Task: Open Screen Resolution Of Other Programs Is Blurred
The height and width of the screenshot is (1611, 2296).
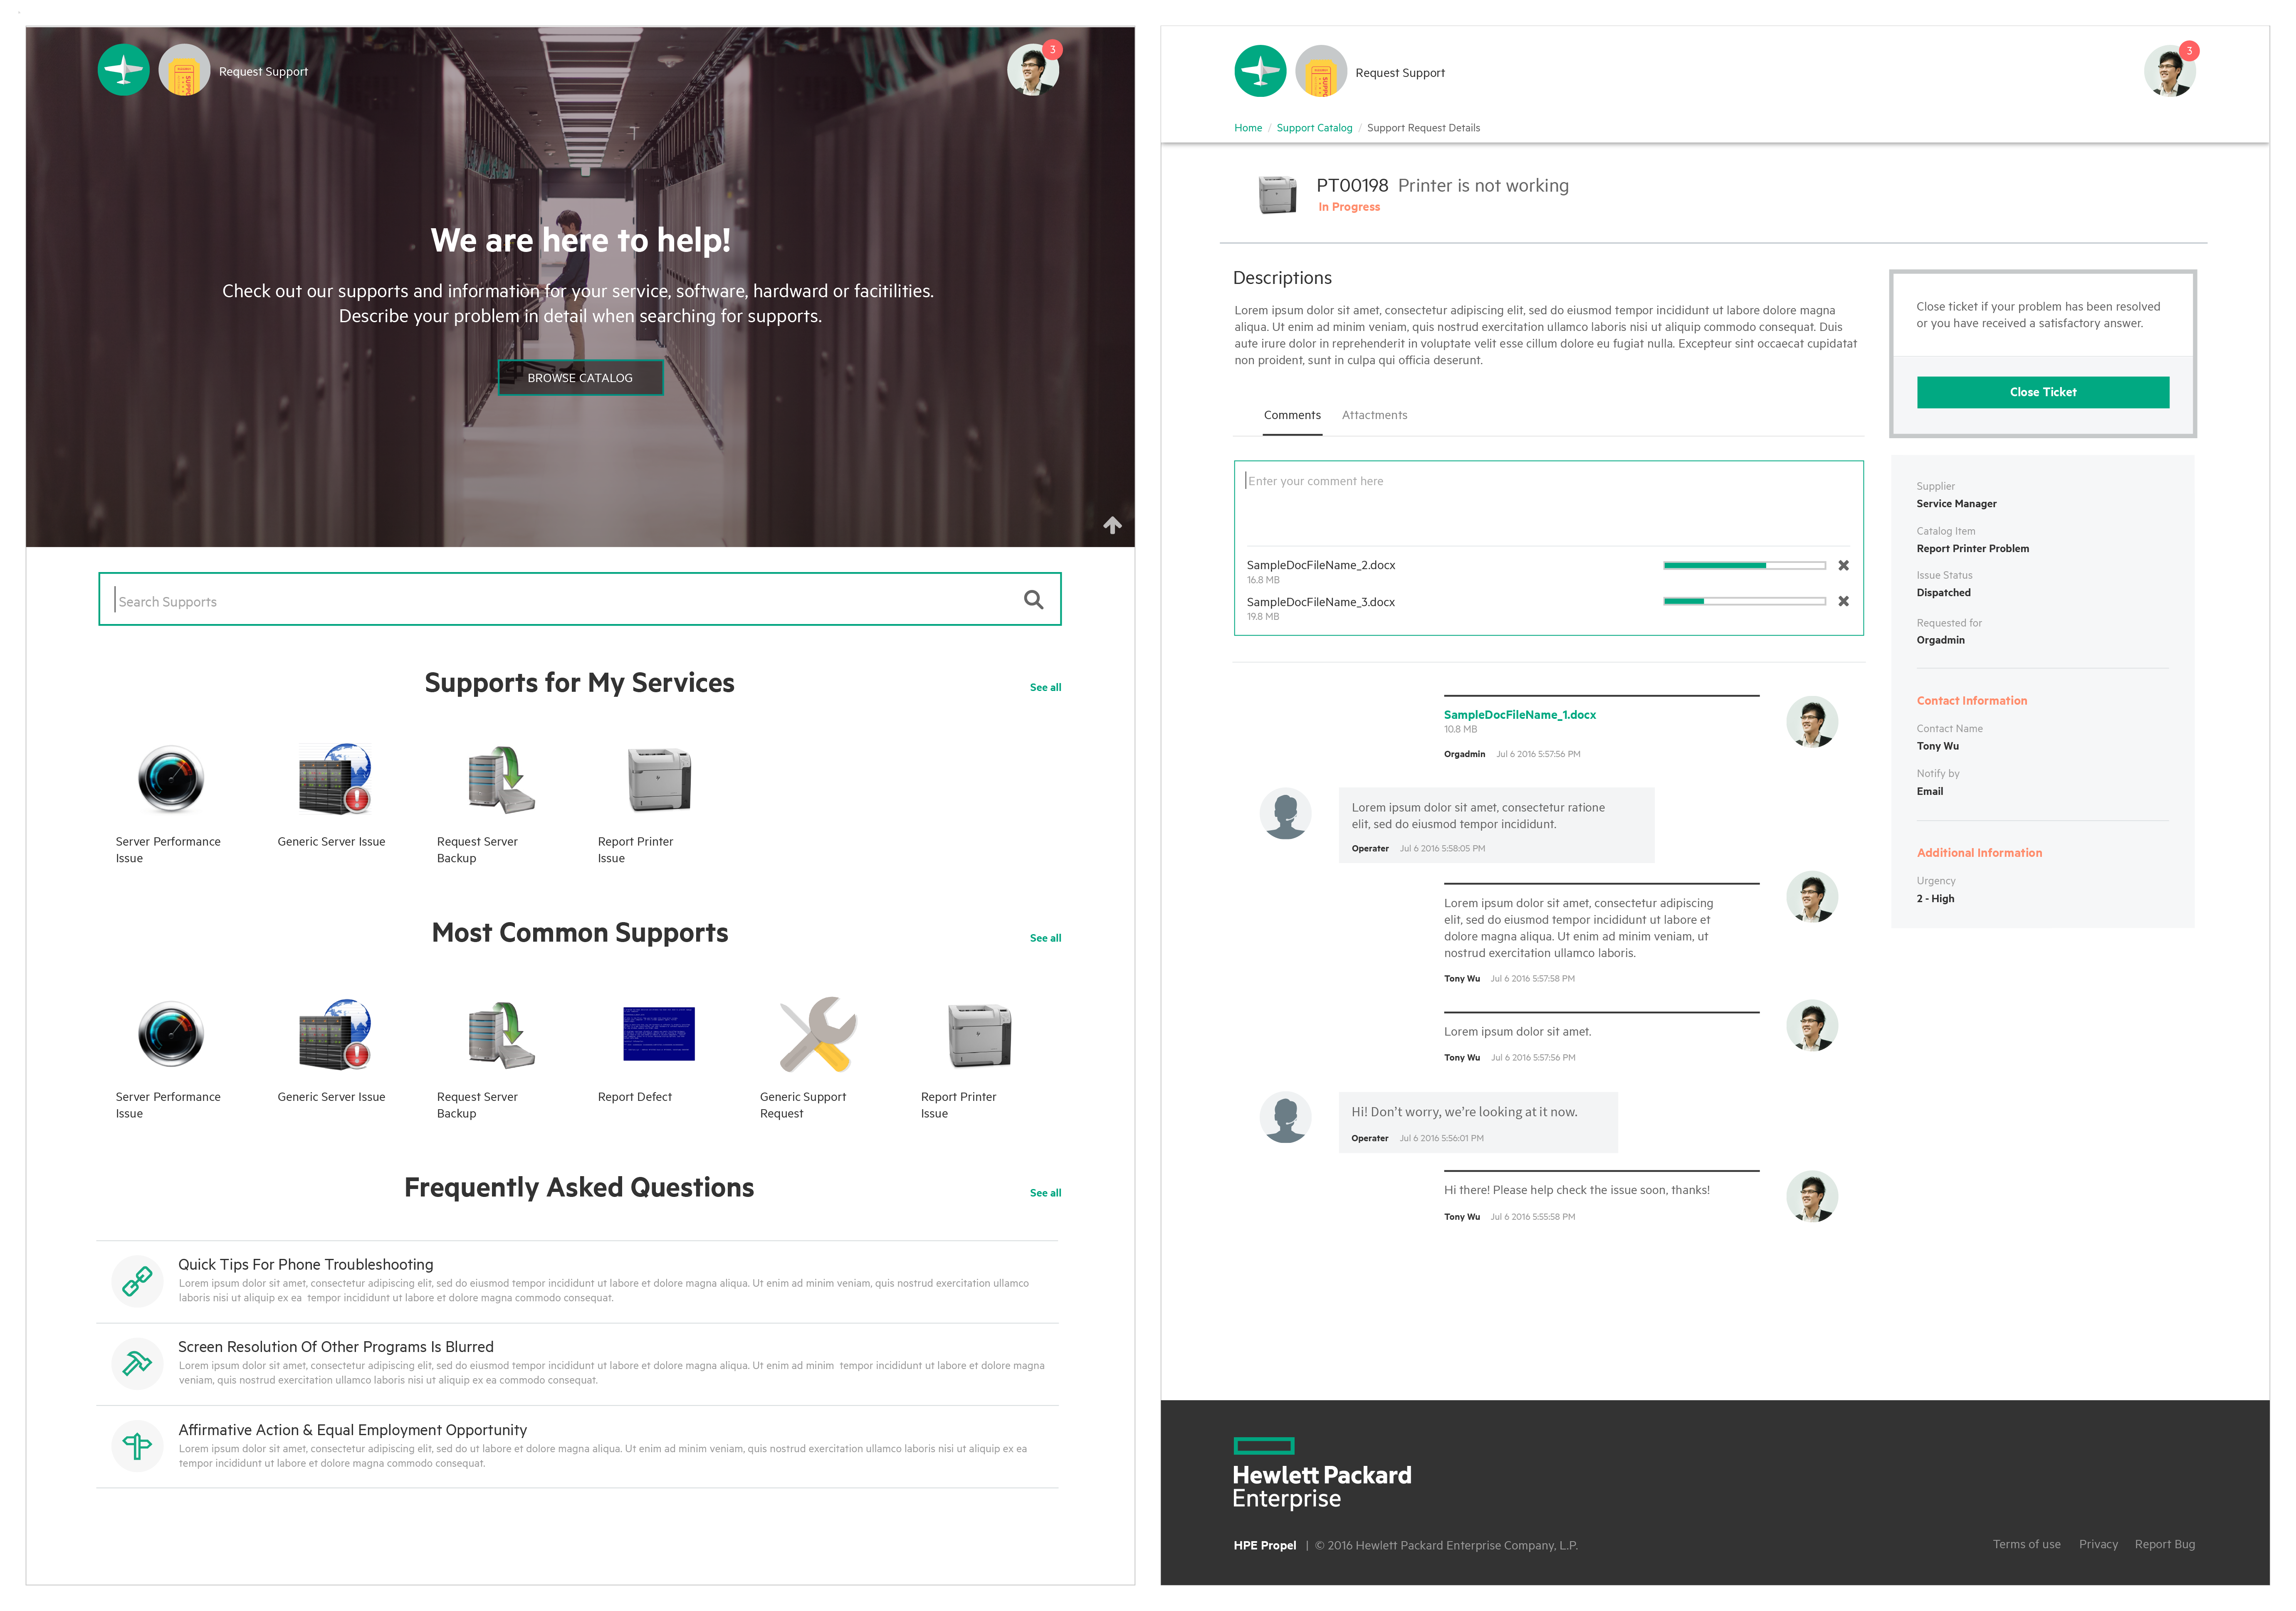Action: (336, 1346)
